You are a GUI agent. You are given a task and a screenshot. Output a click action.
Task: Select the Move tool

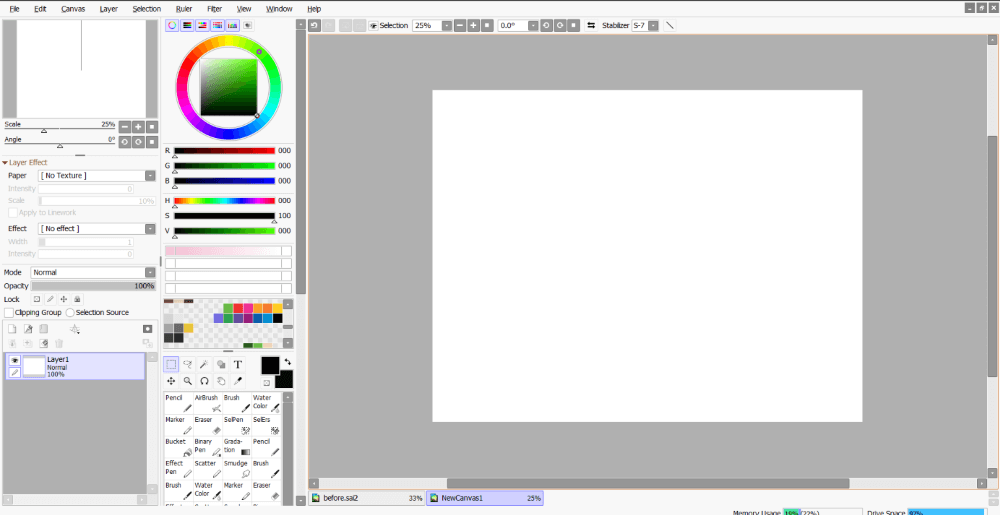pyautogui.click(x=172, y=381)
